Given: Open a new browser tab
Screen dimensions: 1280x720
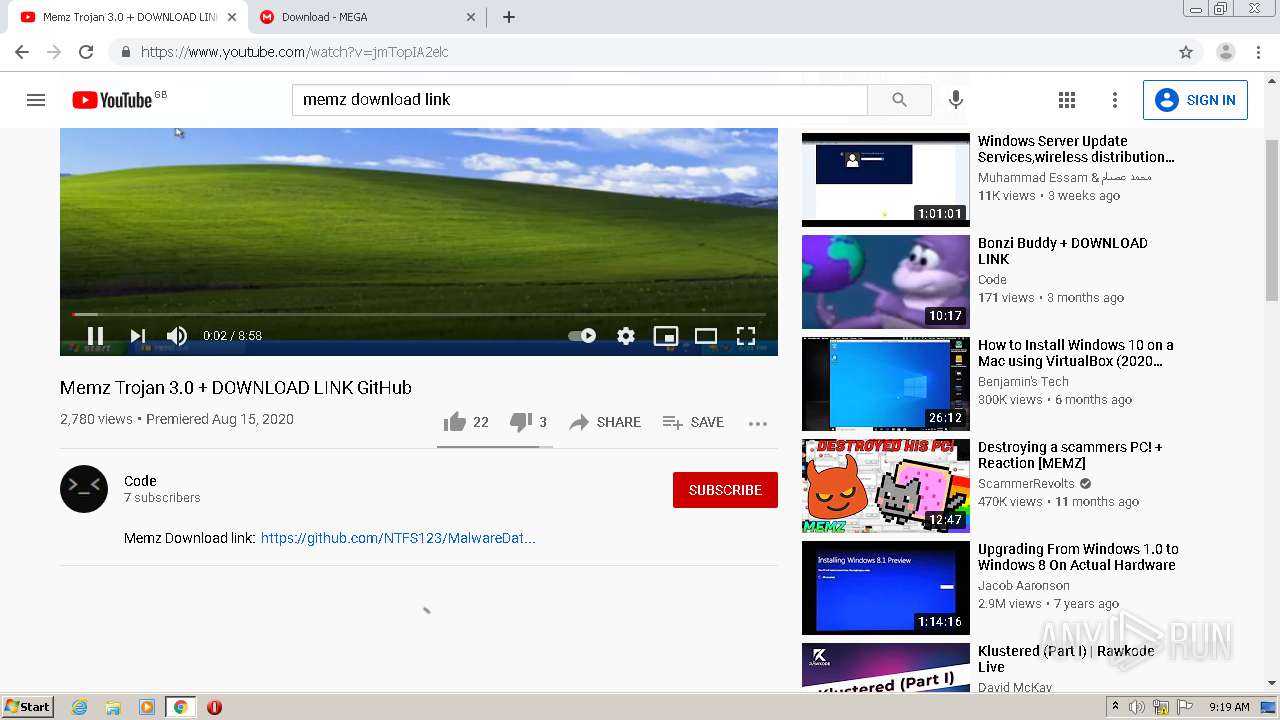Looking at the screenshot, I should click(x=509, y=17).
